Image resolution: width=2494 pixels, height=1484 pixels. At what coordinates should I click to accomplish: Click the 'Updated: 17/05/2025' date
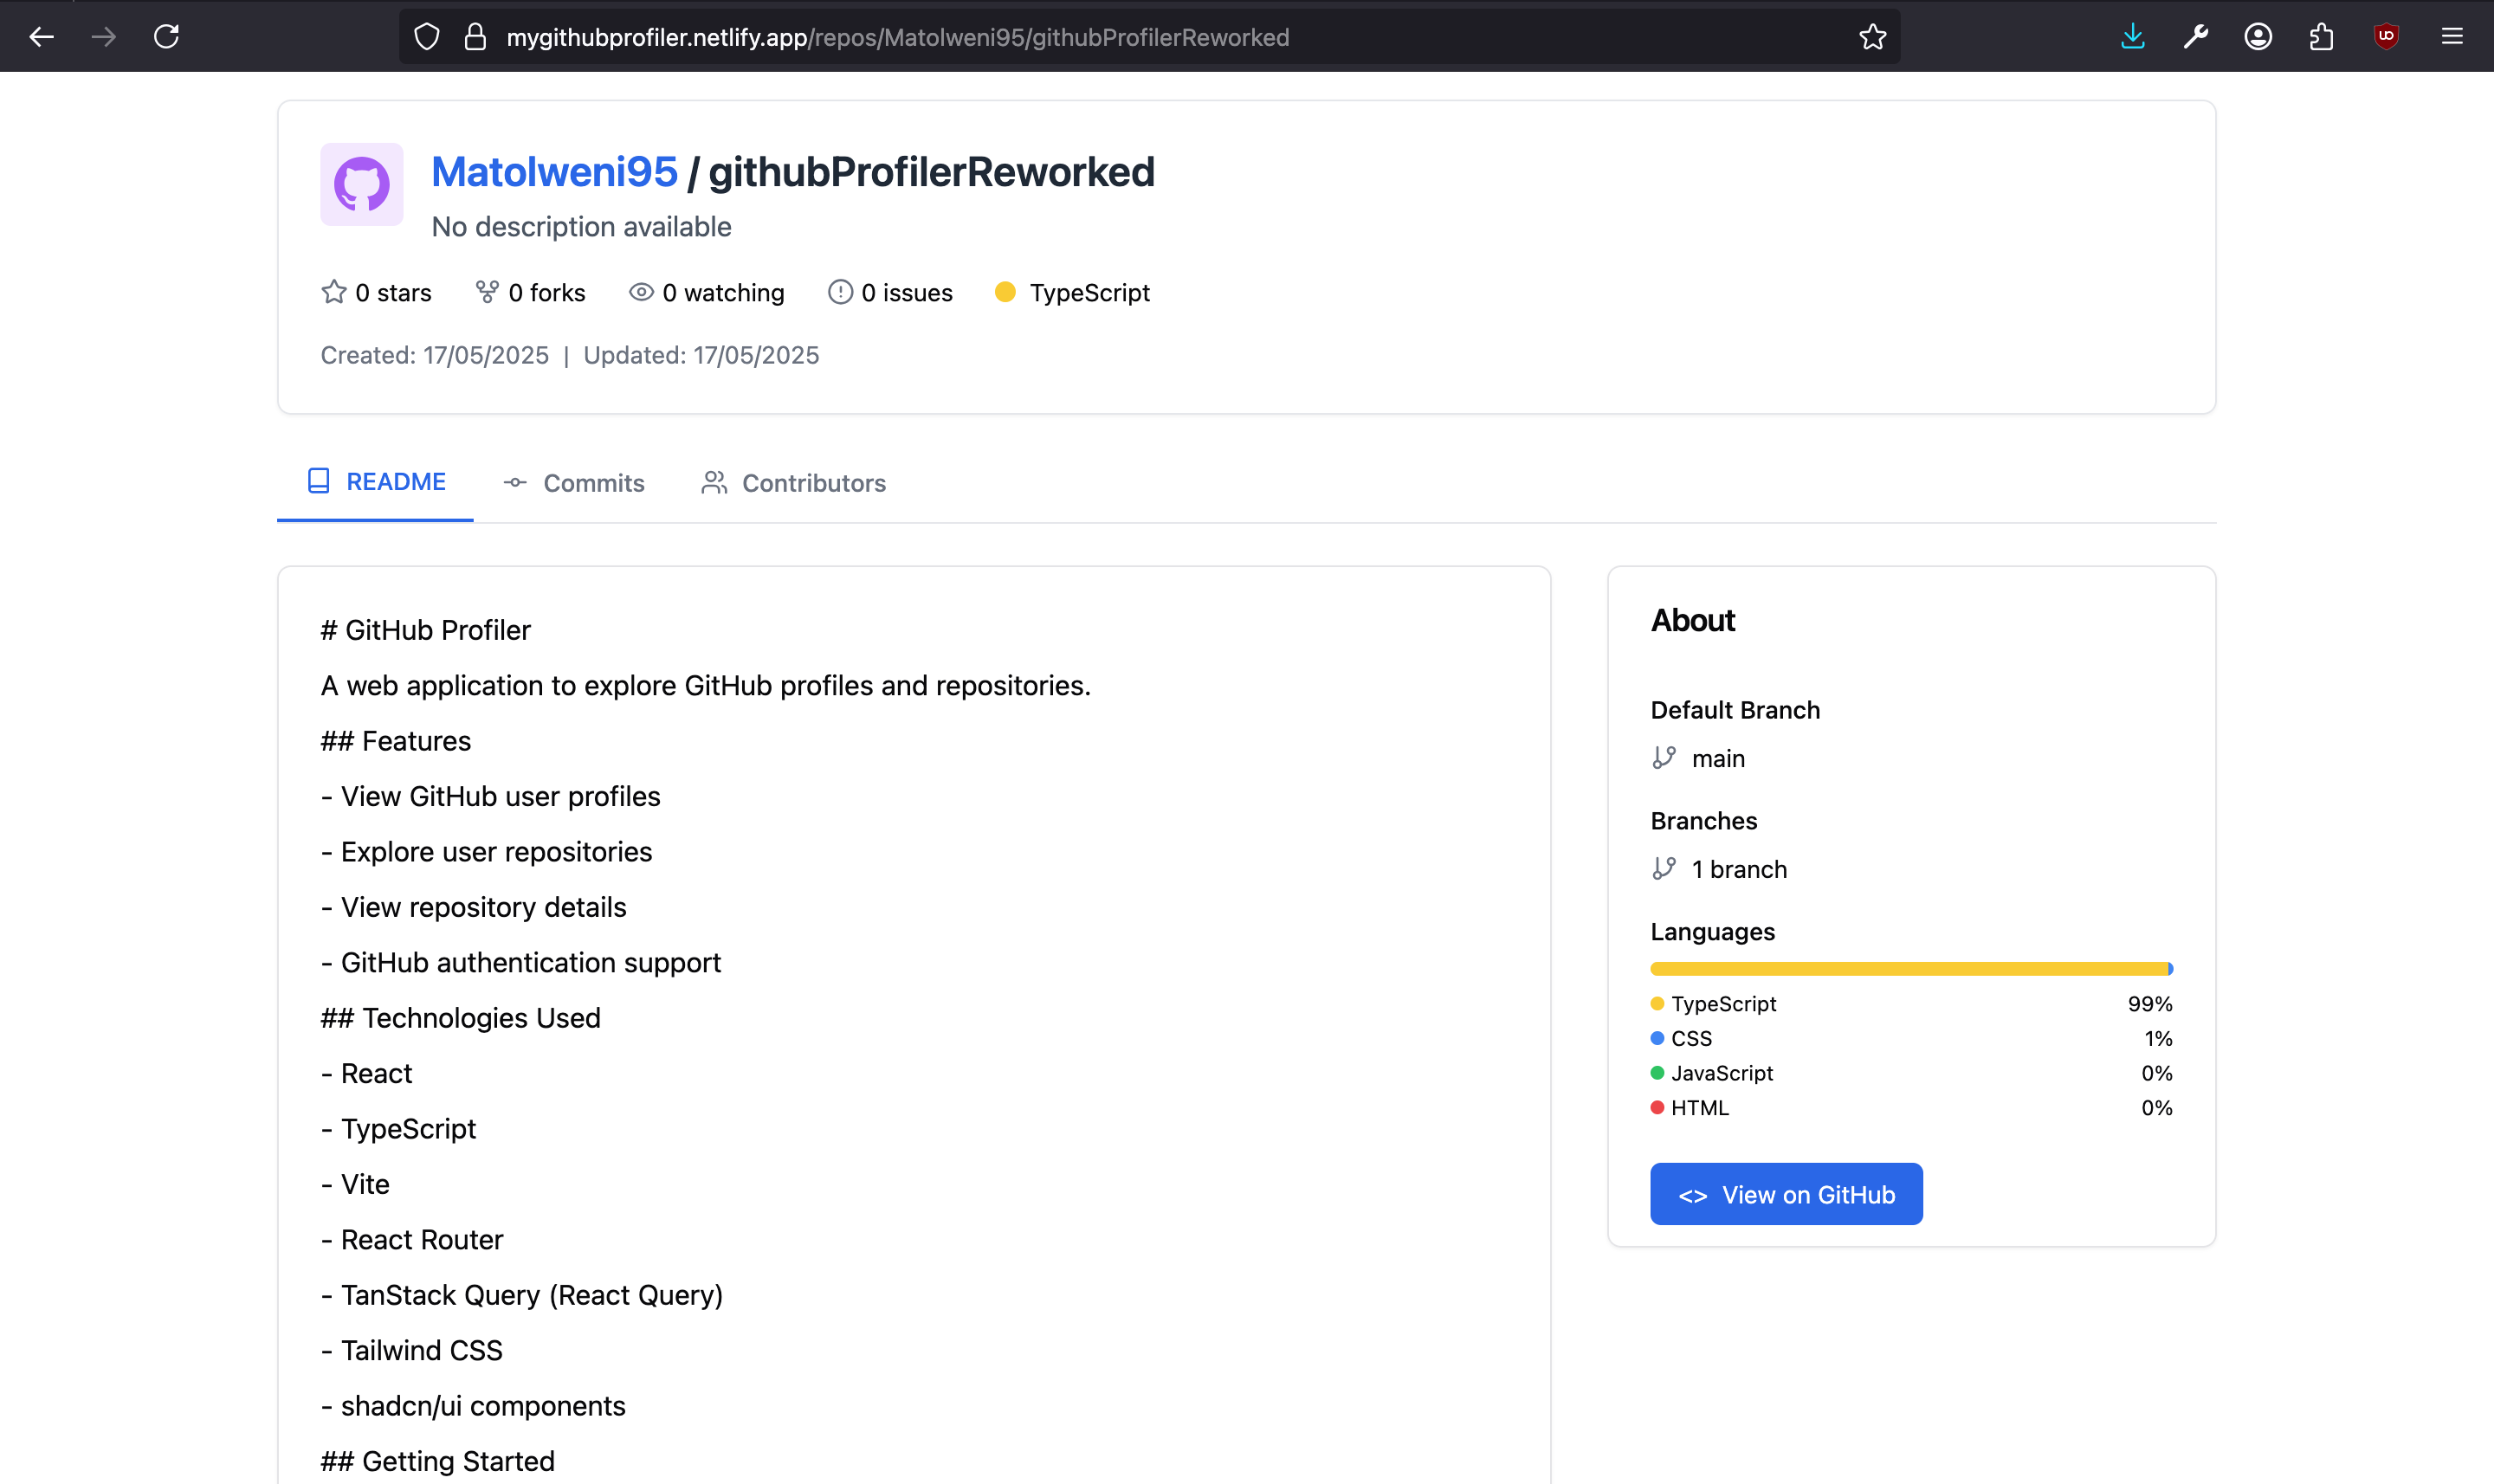coord(701,355)
